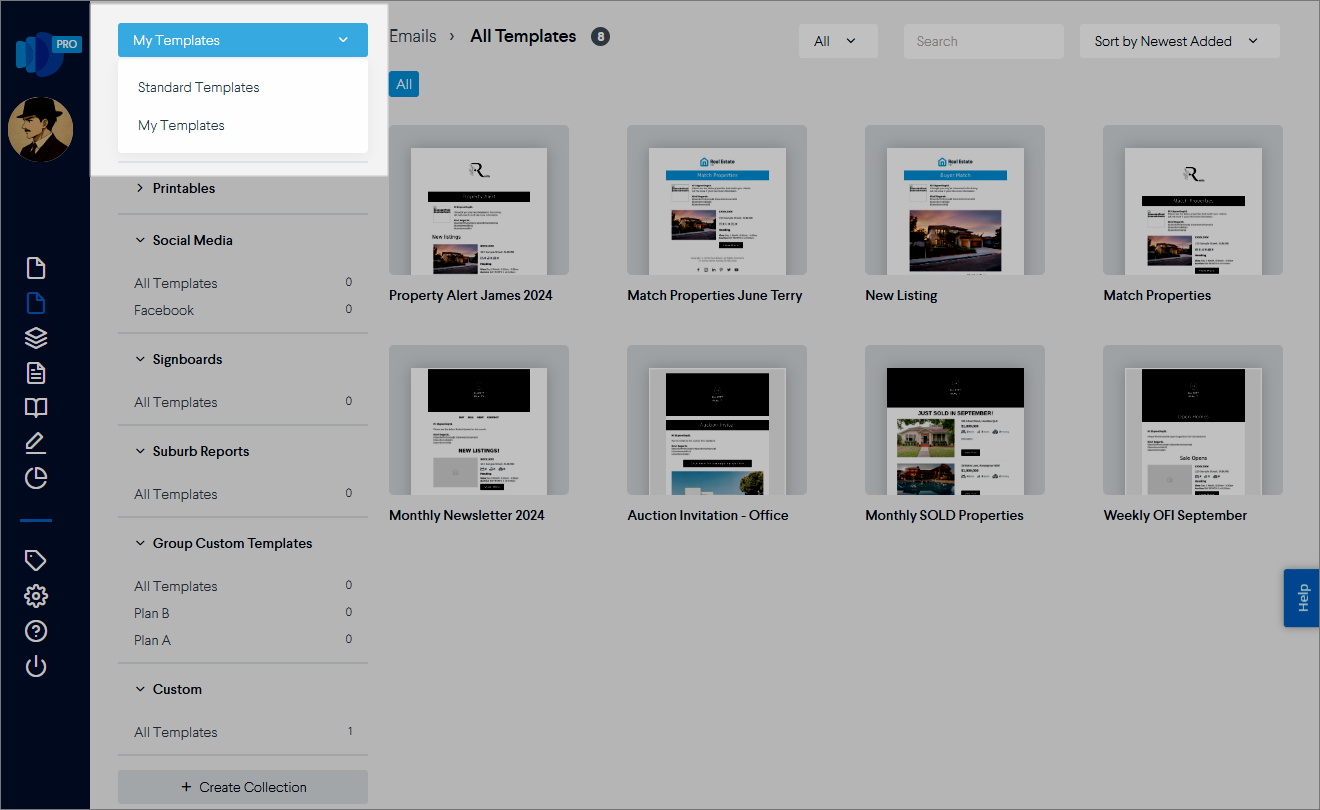Collapse the Suburb Reports section
Image resolution: width=1320 pixels, height=810 pixels.
tap(192, 451)
